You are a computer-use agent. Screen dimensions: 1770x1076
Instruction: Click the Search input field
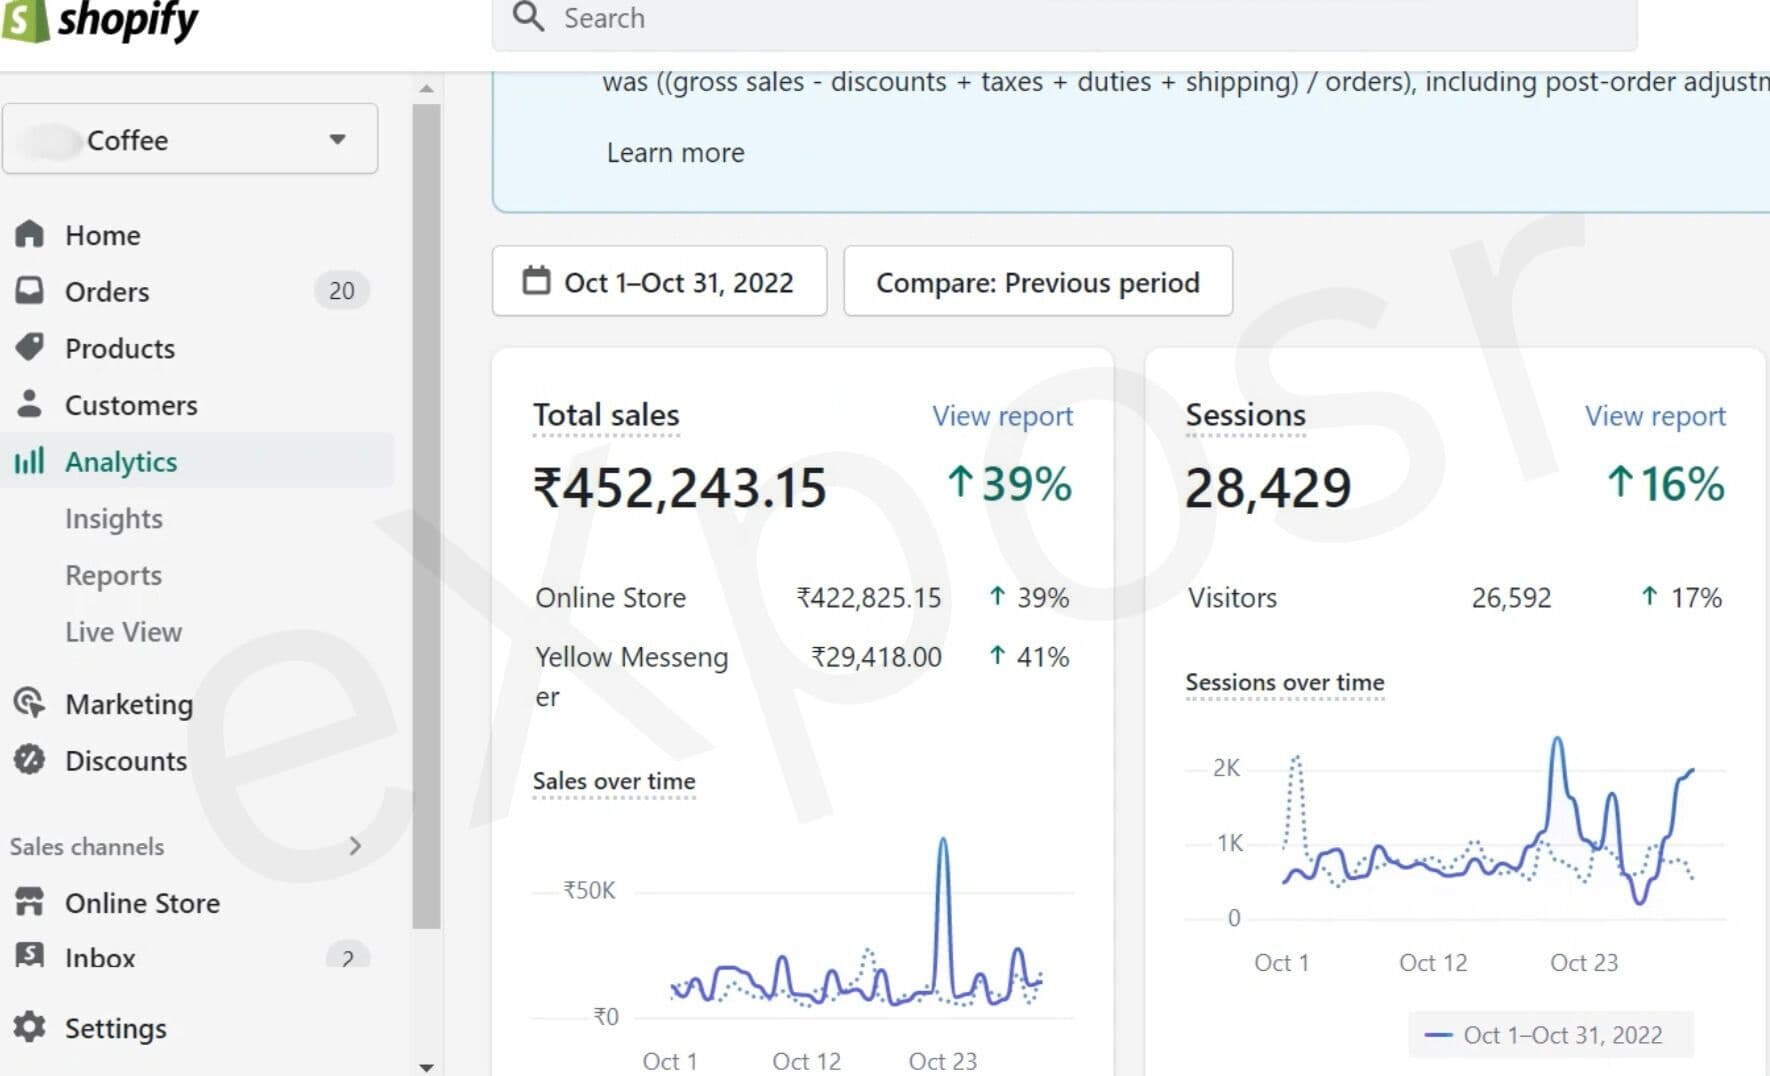tap(1064, 20)
